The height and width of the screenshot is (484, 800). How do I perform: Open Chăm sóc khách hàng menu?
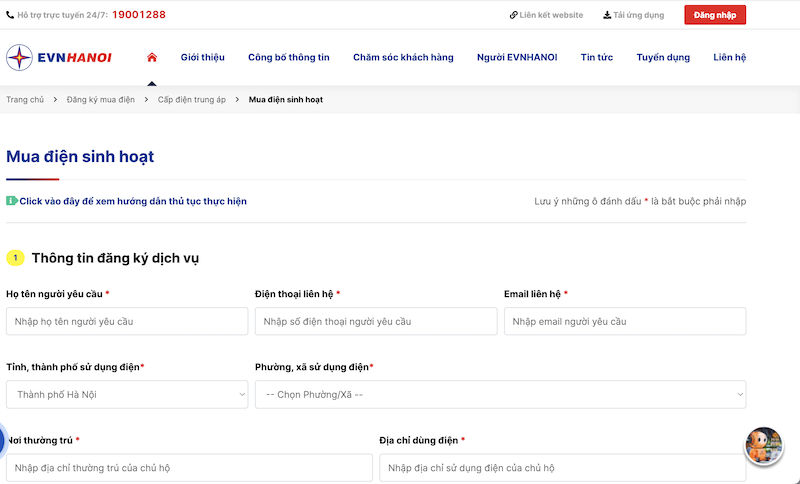(x=403, y=57)
